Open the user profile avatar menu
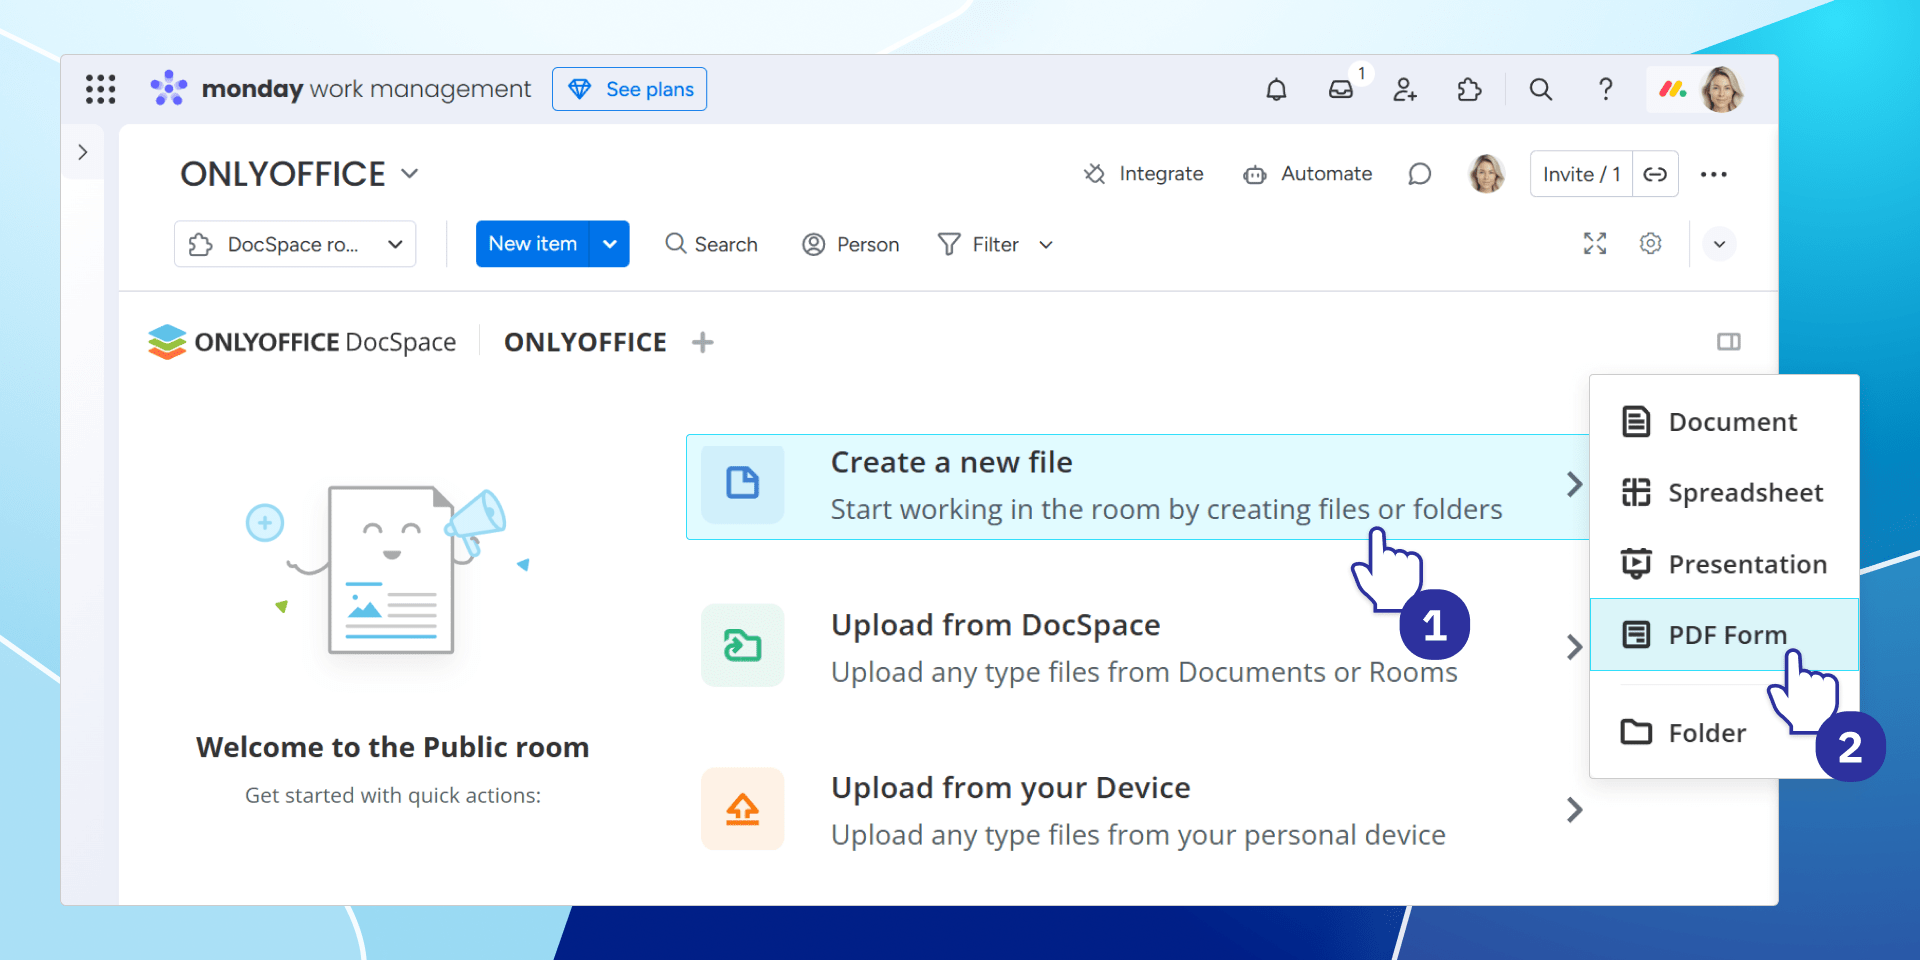1920x960 pixels. tap(1722, 89)
